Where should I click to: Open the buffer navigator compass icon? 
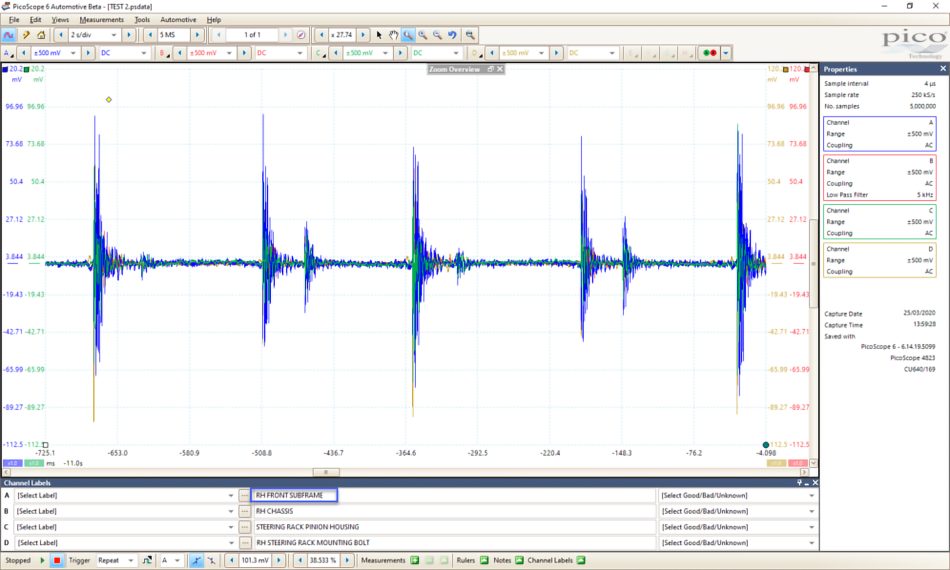[301, 35]
